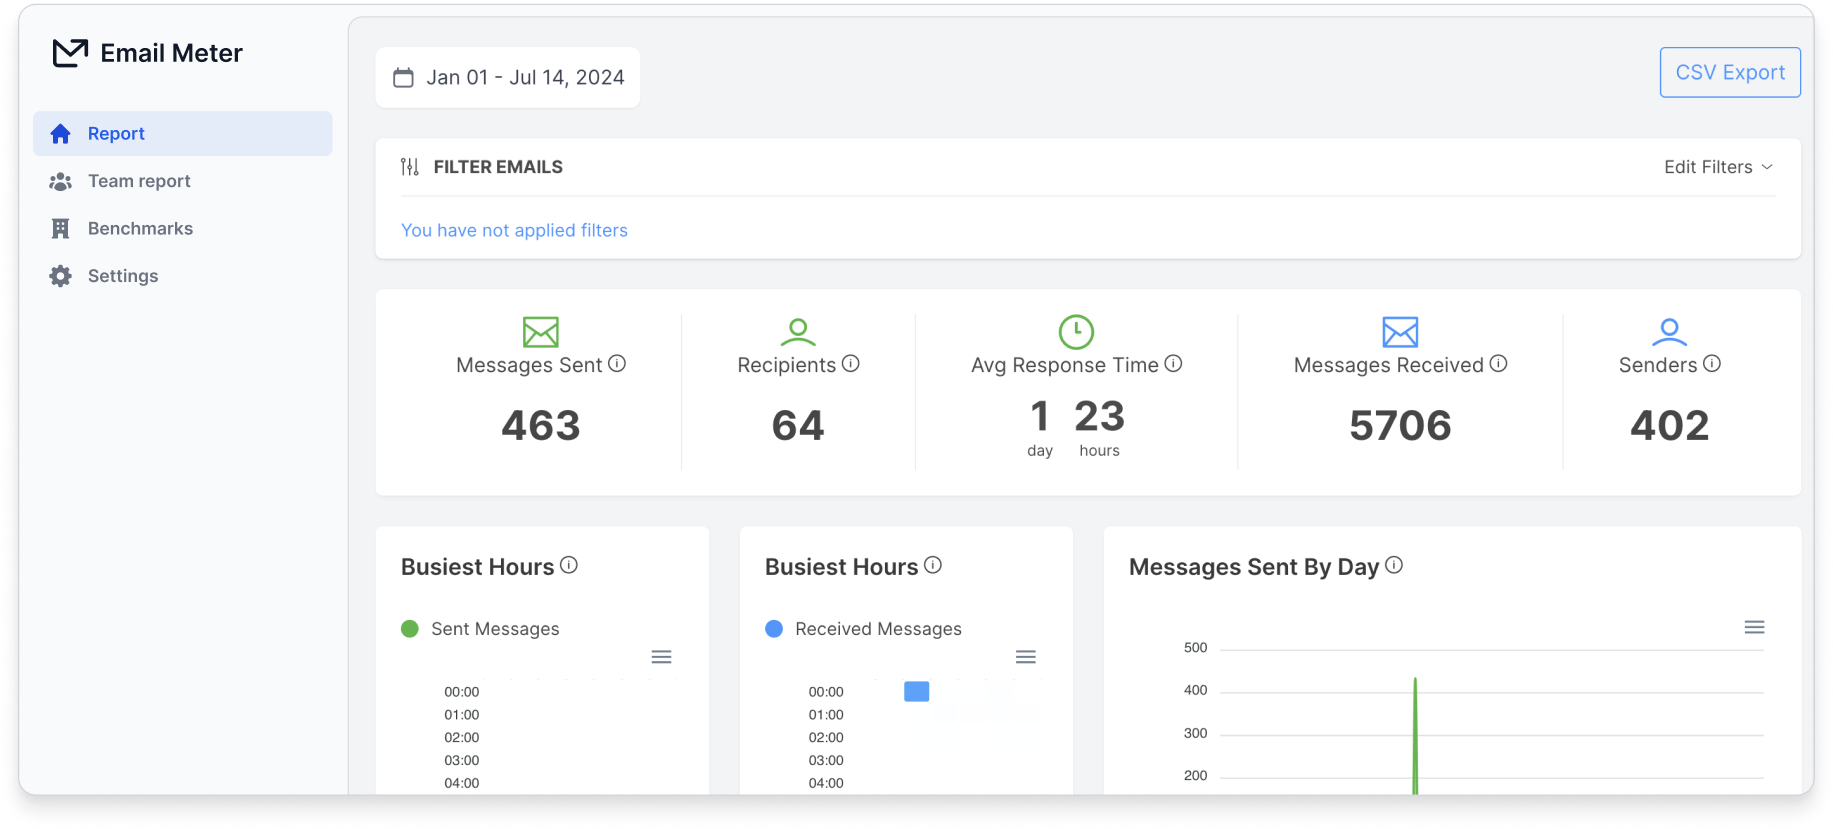Click the blue Senders person icon
Image resolution: width=1833 pixels, height=829 pixels.
click(1670, 331)
